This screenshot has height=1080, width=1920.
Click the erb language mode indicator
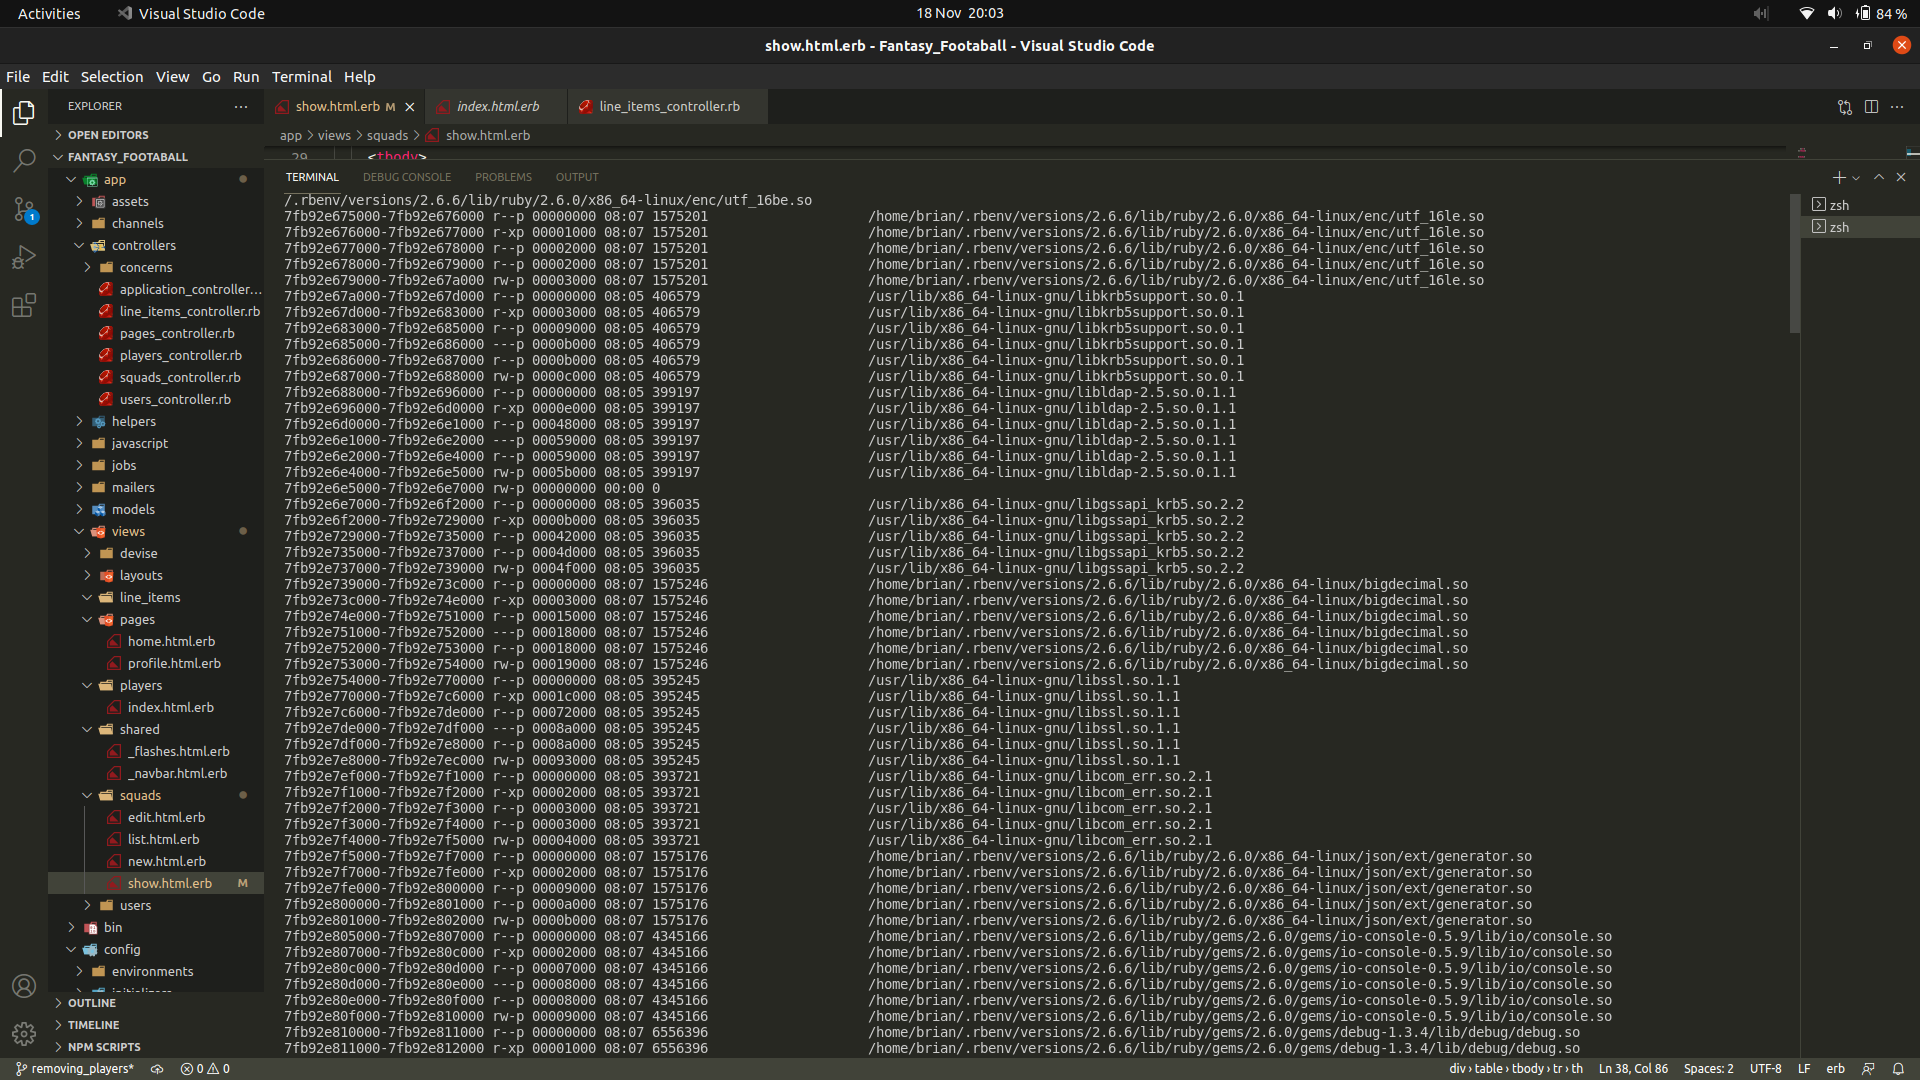(1835, 1068)
